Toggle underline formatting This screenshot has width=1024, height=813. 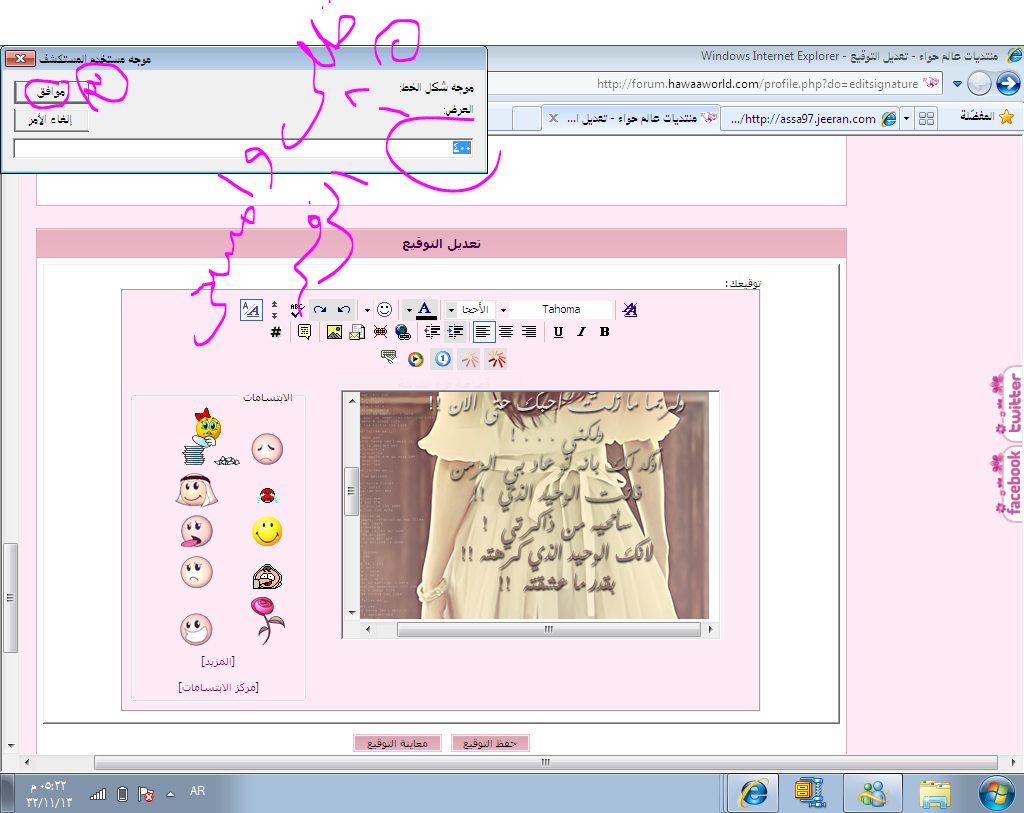pyautogui.click(x=558, y=332)
